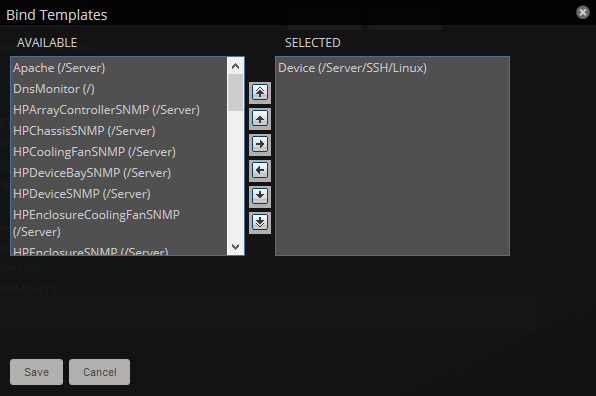
Task: Cancel the Bind Templates dialog
Action: pos(100,372)
